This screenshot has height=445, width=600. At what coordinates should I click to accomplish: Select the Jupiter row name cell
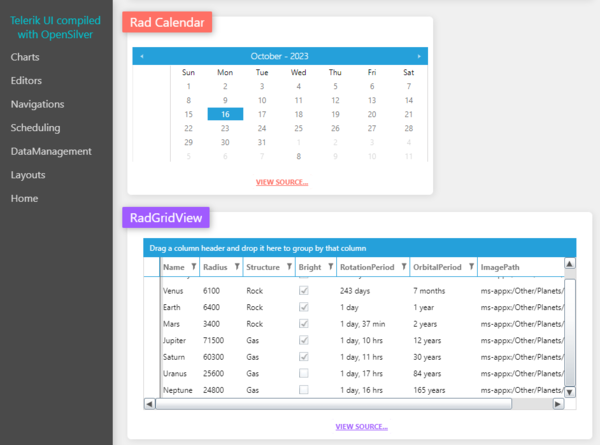coord(174,341)
